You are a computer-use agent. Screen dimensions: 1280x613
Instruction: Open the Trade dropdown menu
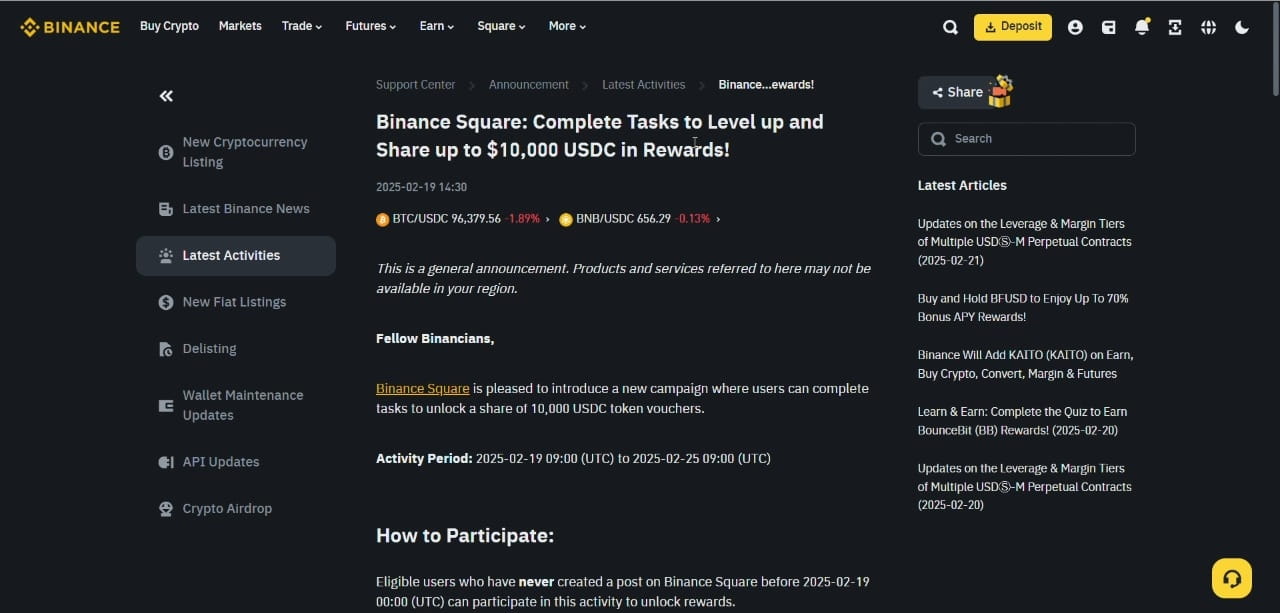tap(301, 26)
